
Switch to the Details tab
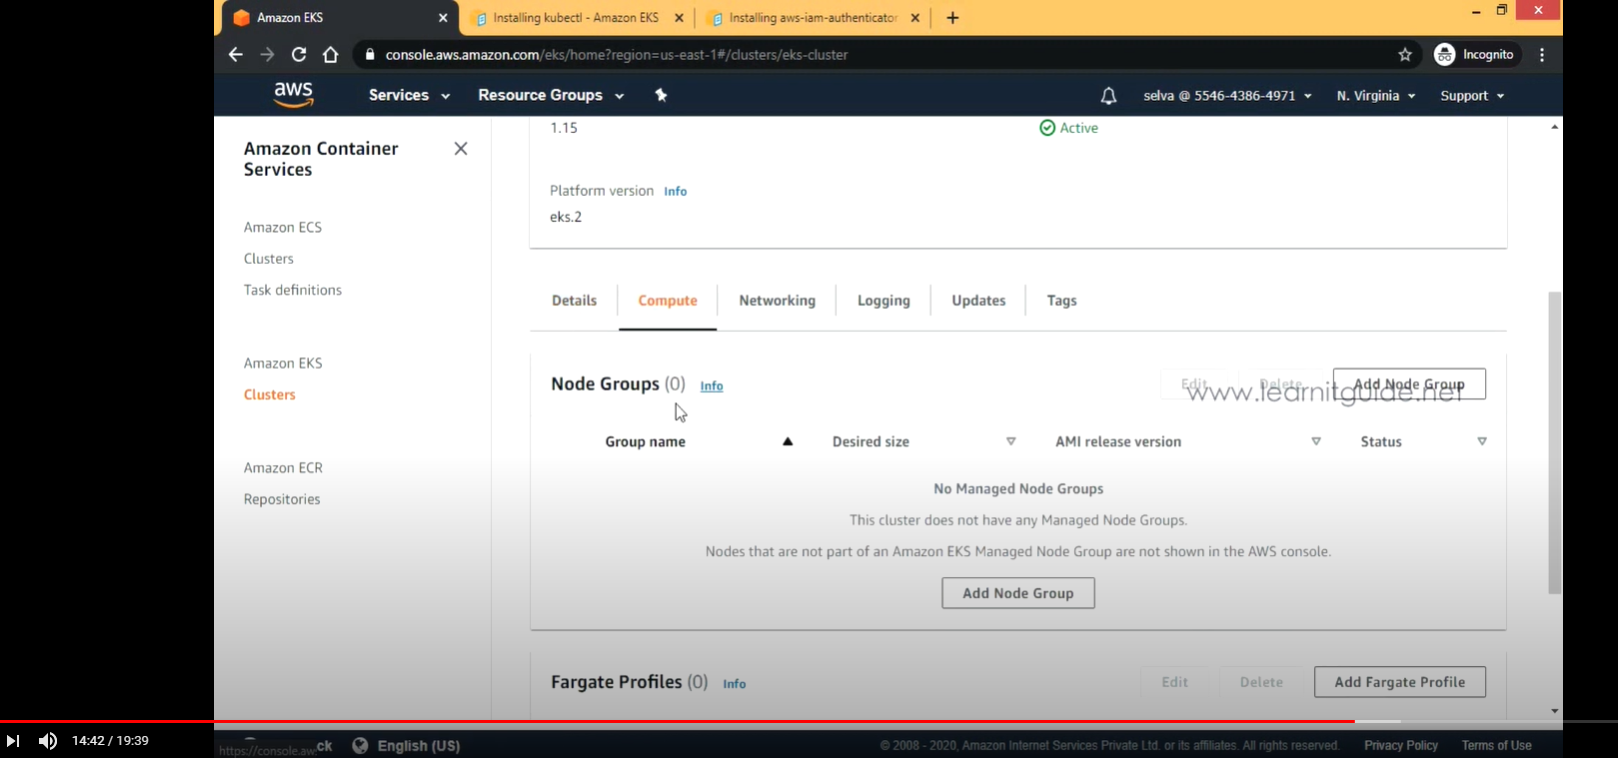[574, 301]
